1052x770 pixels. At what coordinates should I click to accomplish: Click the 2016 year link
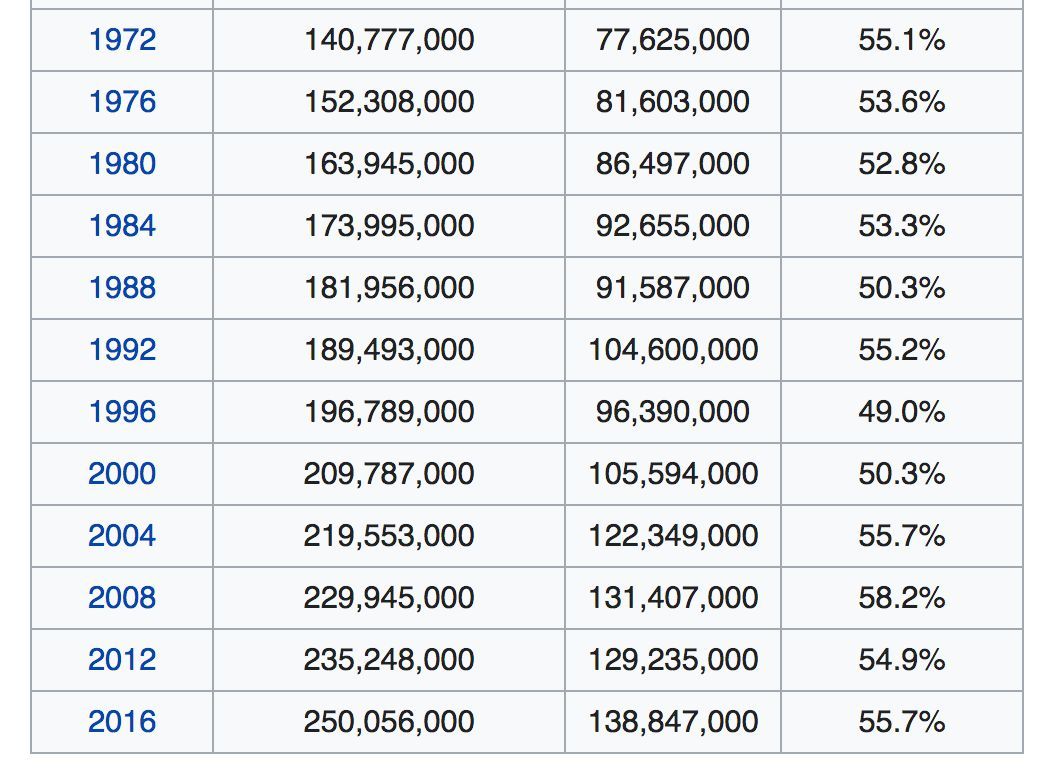click(x=122, y=722)
